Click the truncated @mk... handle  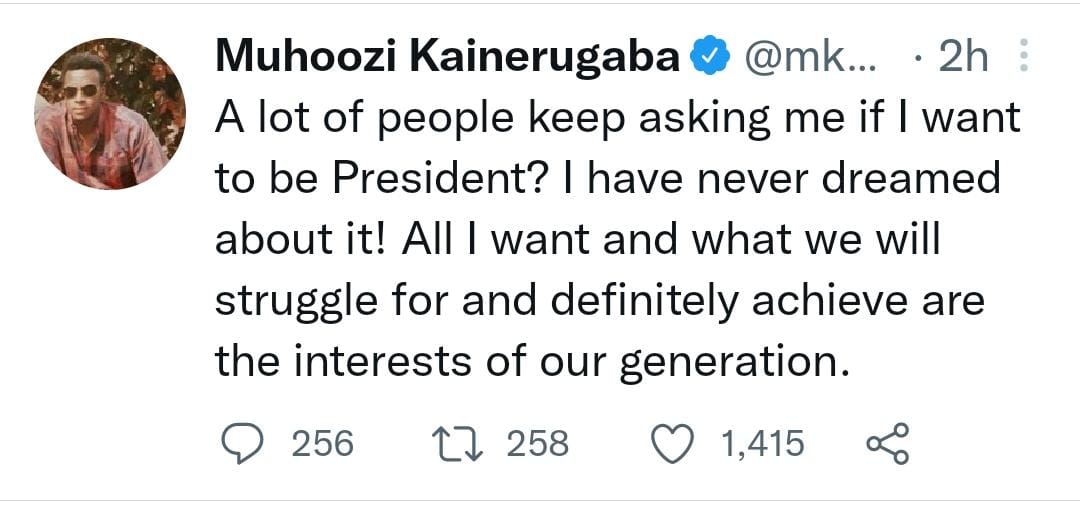click(811, 59)
